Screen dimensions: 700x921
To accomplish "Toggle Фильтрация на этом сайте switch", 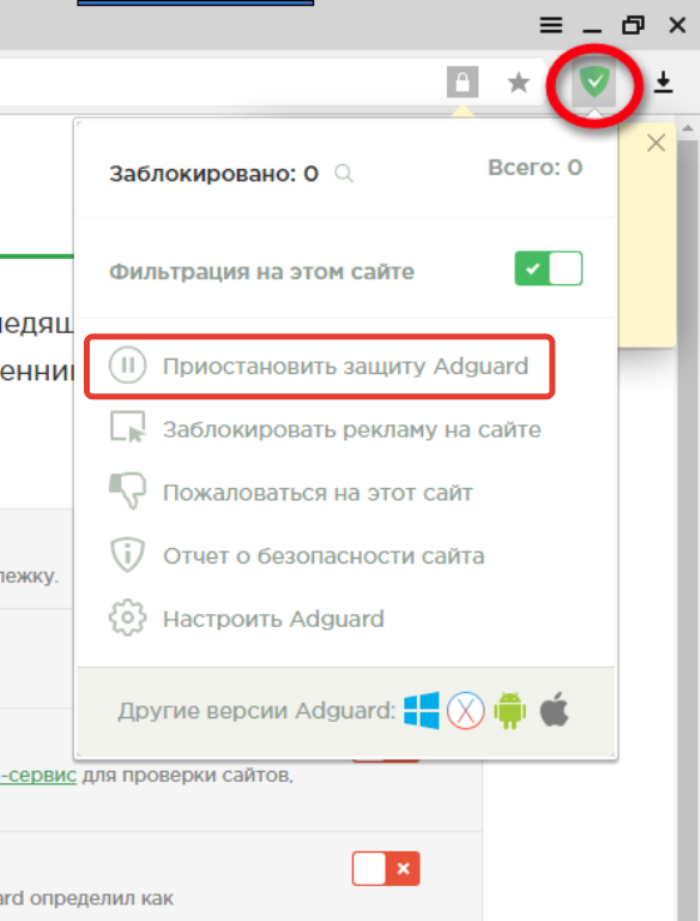I will coord(548,268).
